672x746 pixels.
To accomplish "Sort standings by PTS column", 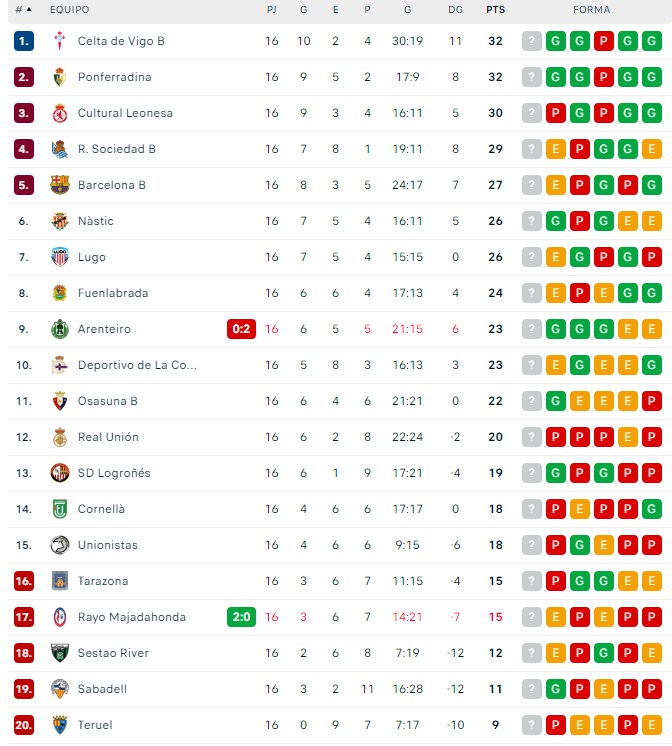I will tap(495, 10).
